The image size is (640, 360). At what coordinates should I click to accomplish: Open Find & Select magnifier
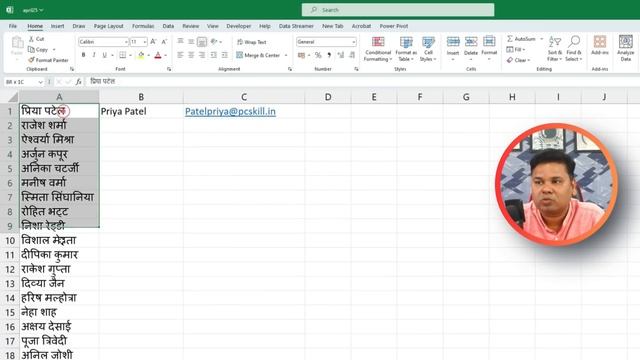573,49
